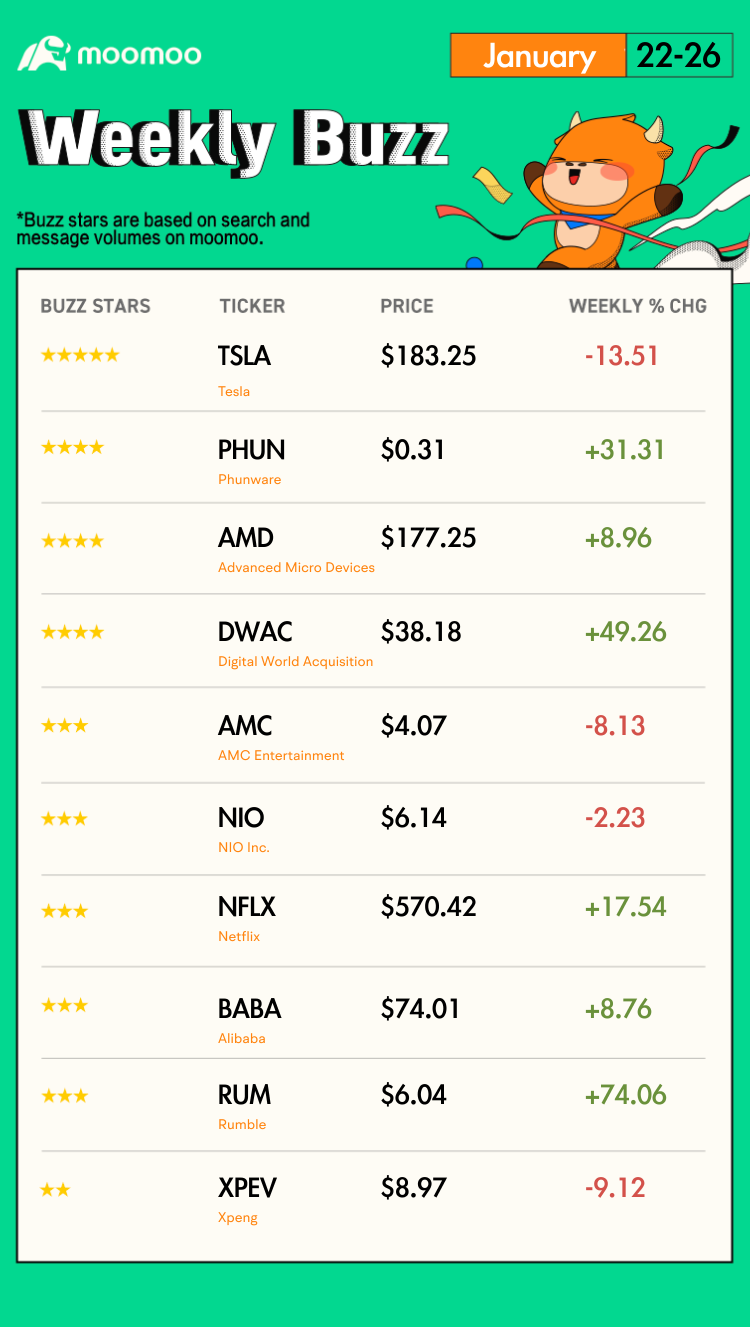The image size is (750, 1327).
Task: Click the WEEKLY % CHG column header
Action: pos(638,306)
